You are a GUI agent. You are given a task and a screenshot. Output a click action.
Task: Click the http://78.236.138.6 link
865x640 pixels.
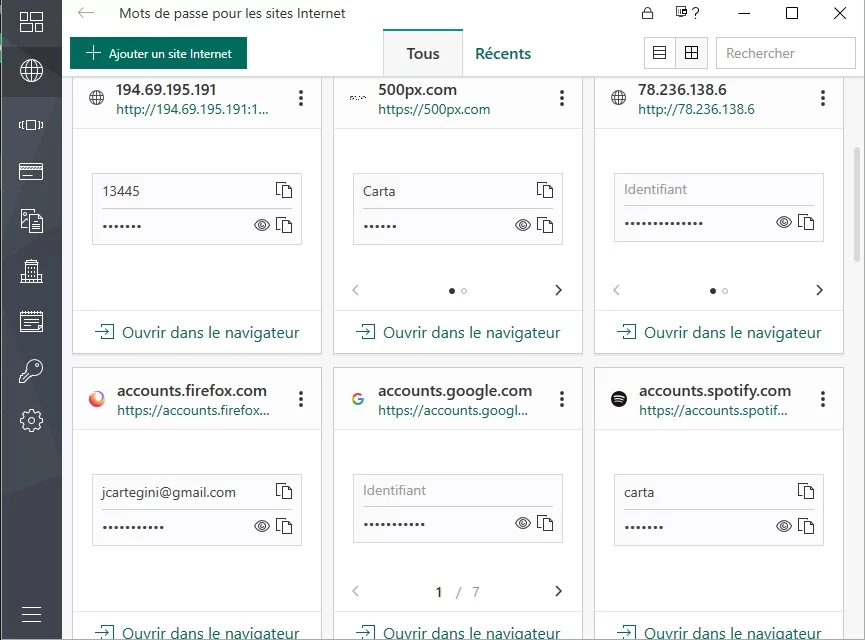(x=696, y=109)
